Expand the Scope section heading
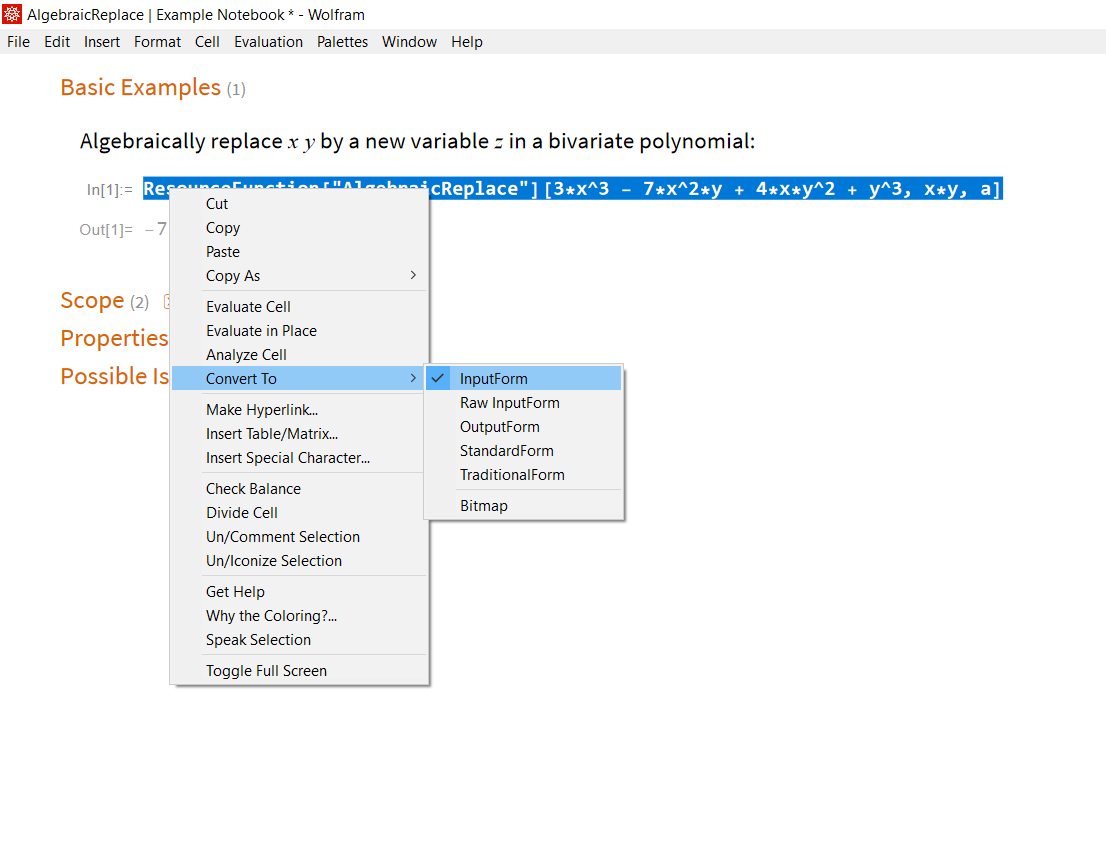The image size is (1106, 862). [x=92, y=301]
